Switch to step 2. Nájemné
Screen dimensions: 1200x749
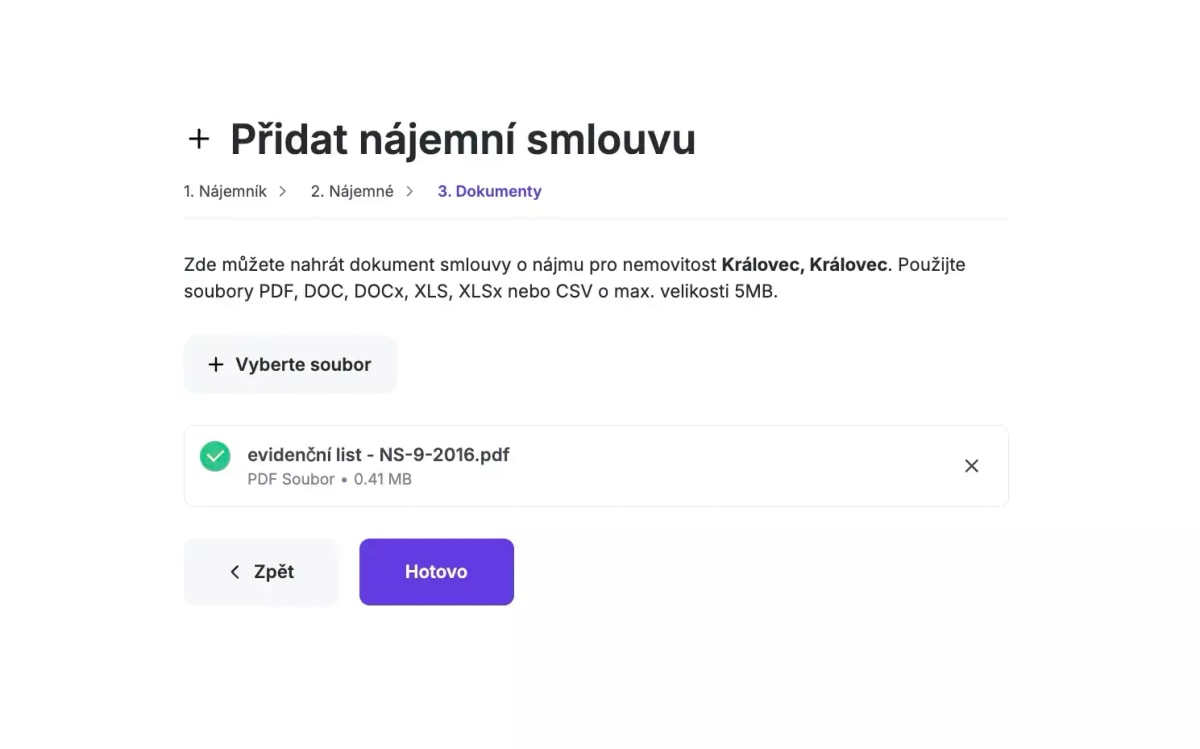[352, 190]
